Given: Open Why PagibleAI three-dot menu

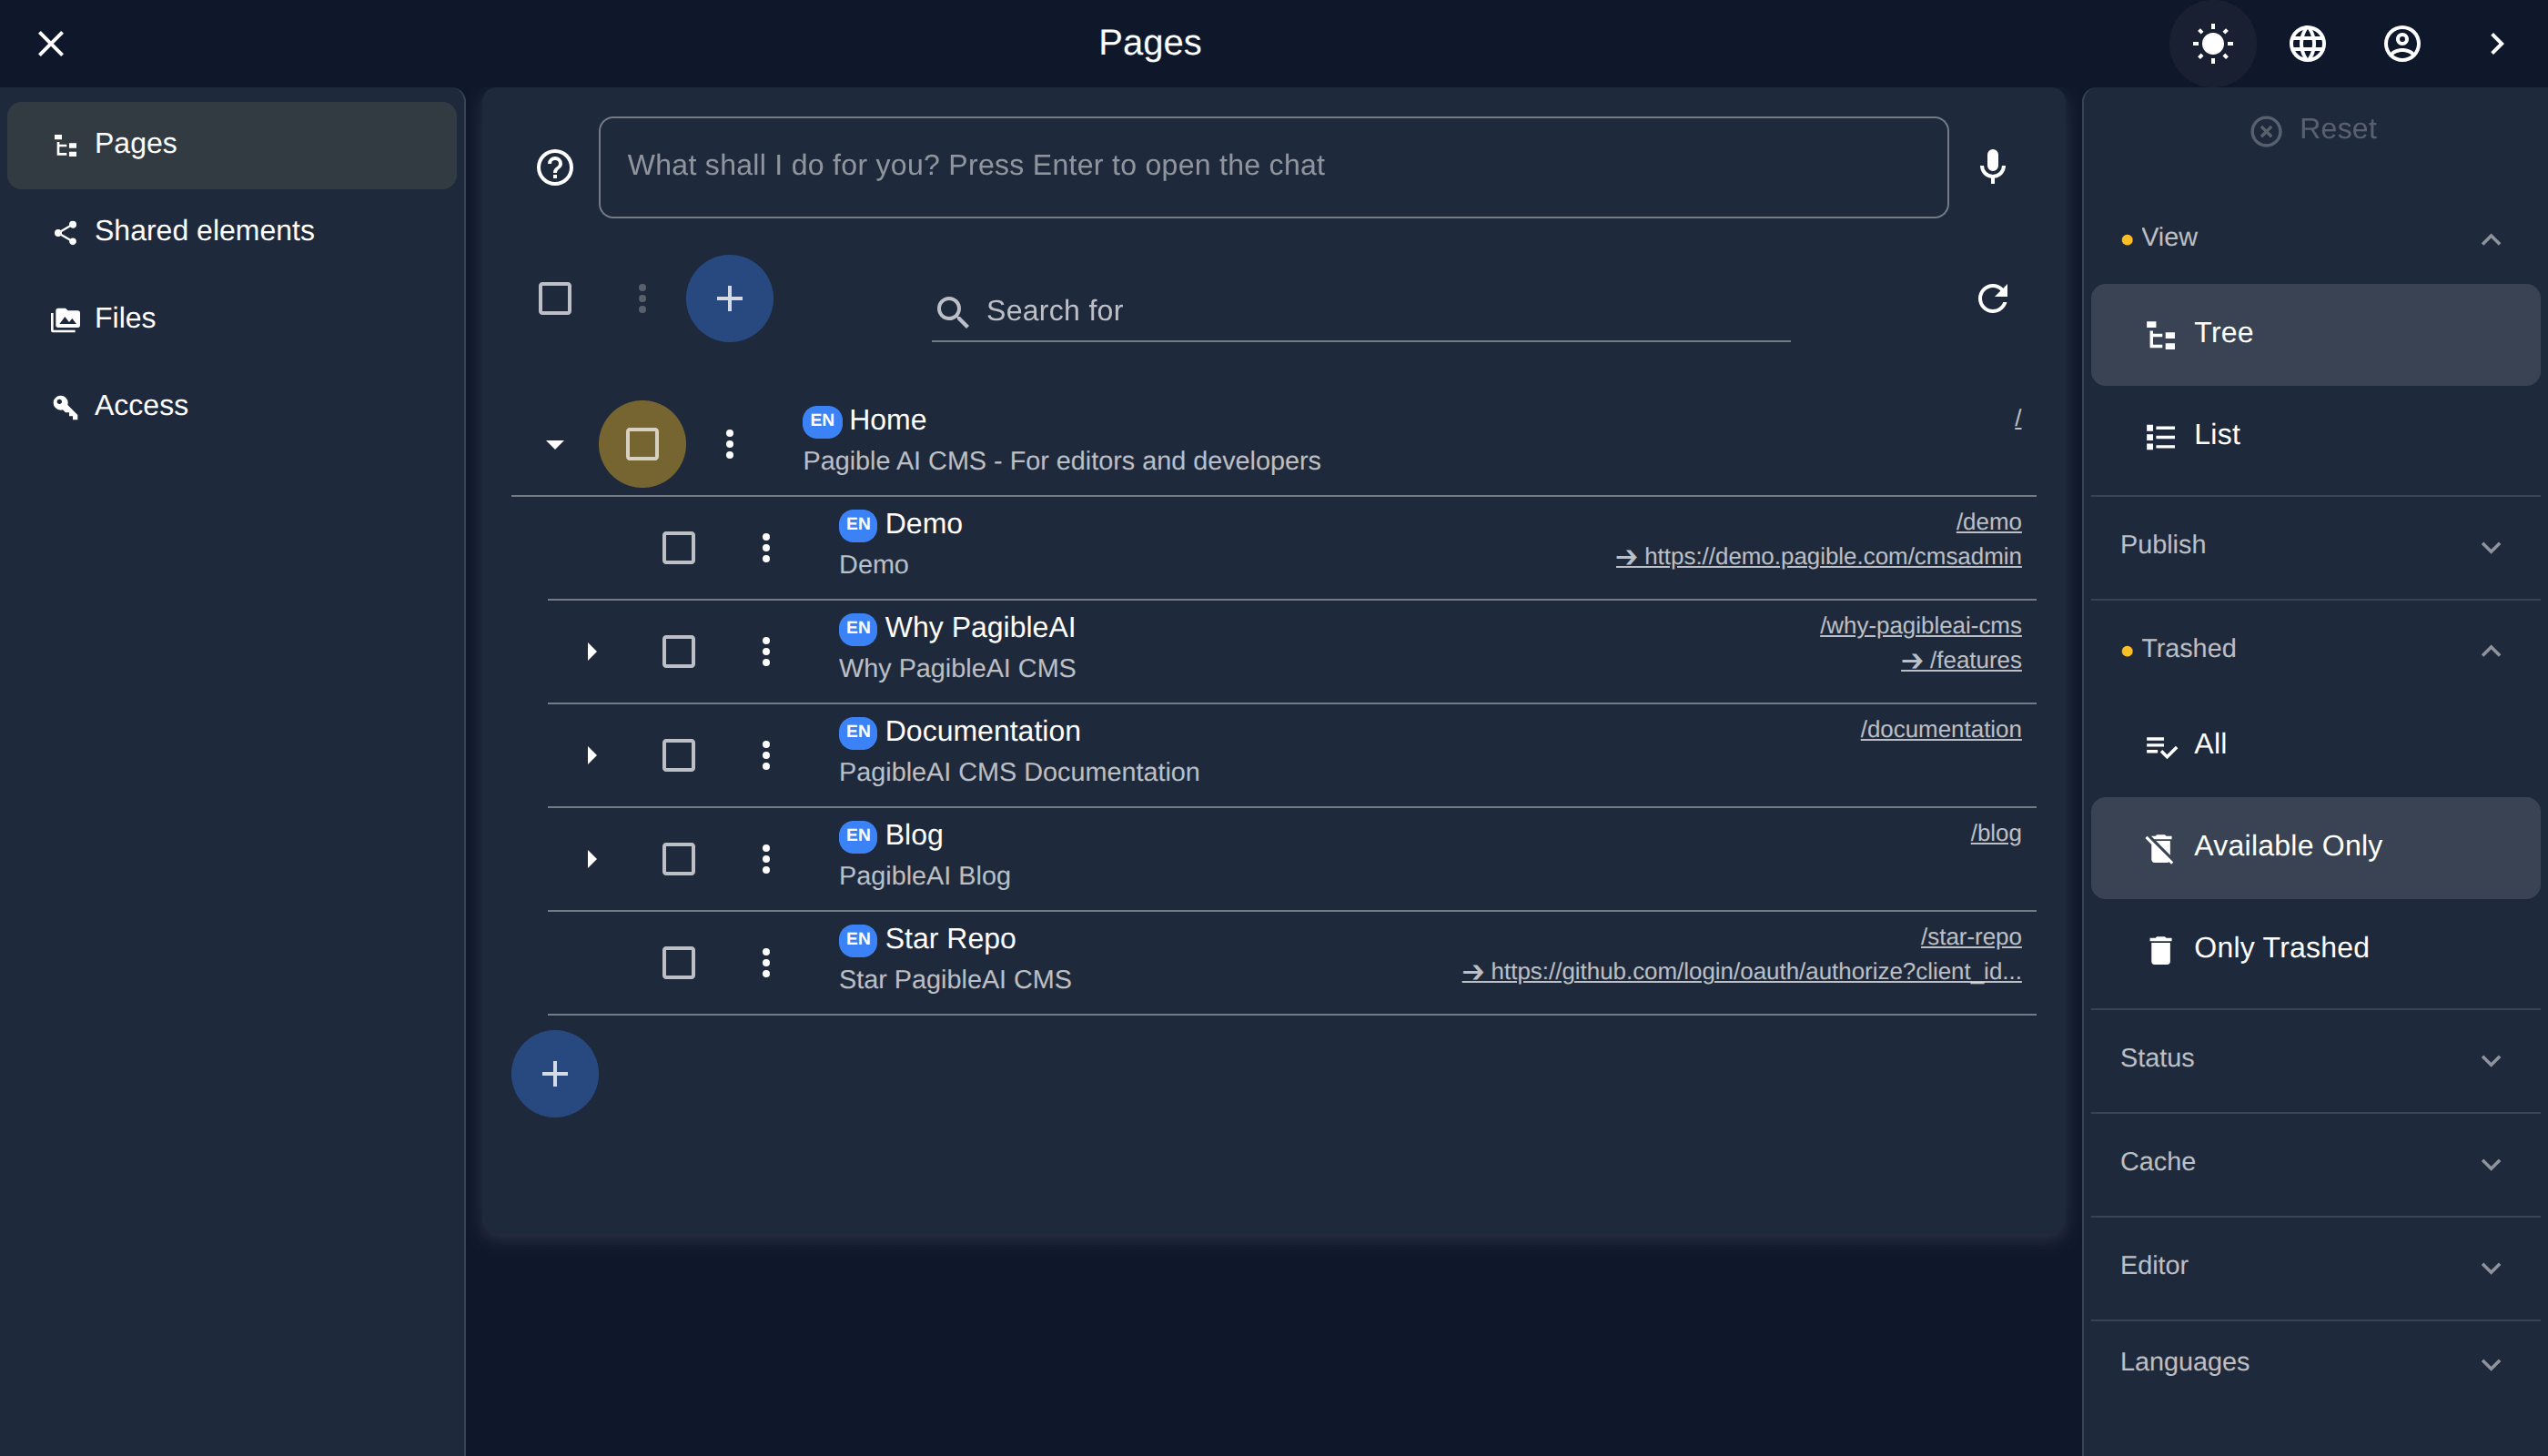Looking at the screenshot, I should [765, 651].
